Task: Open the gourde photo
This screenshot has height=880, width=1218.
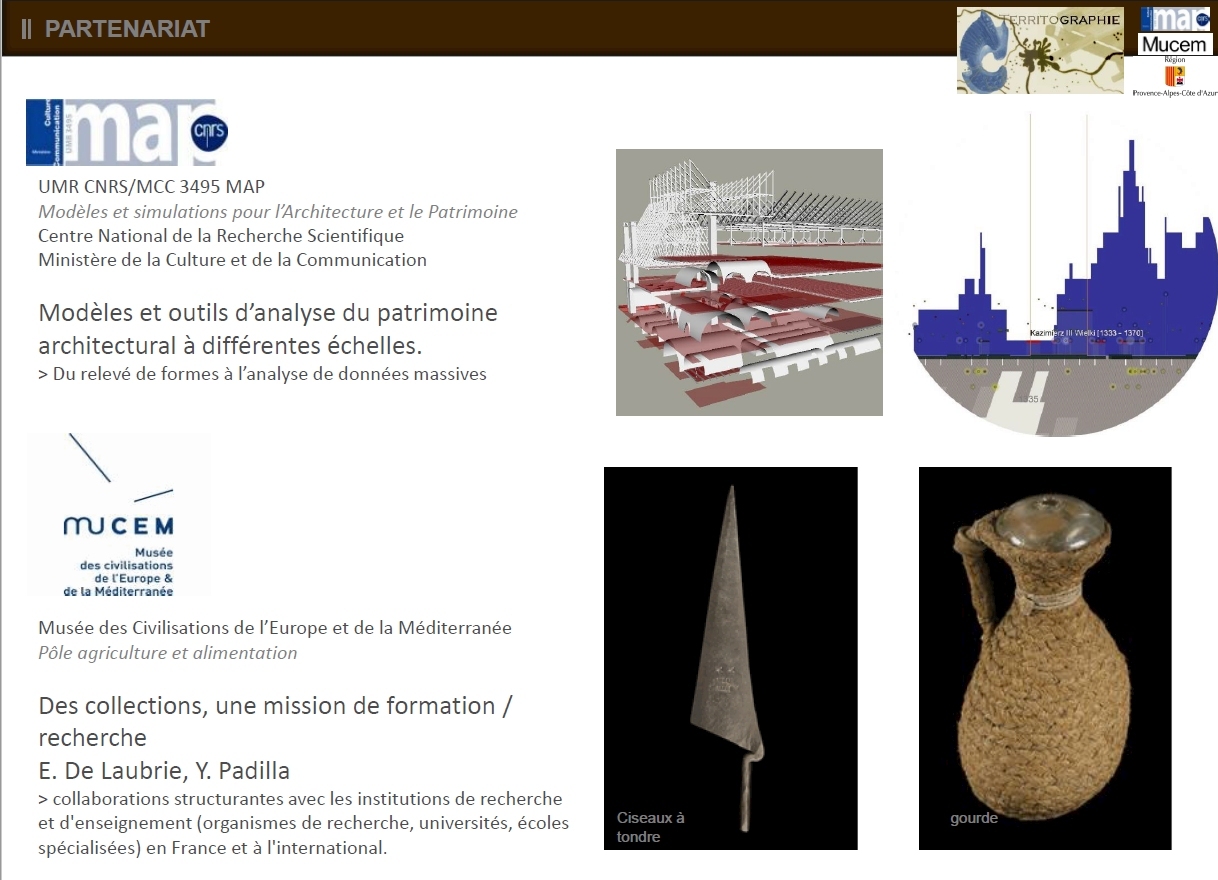Action: (x=1045, y=658)
